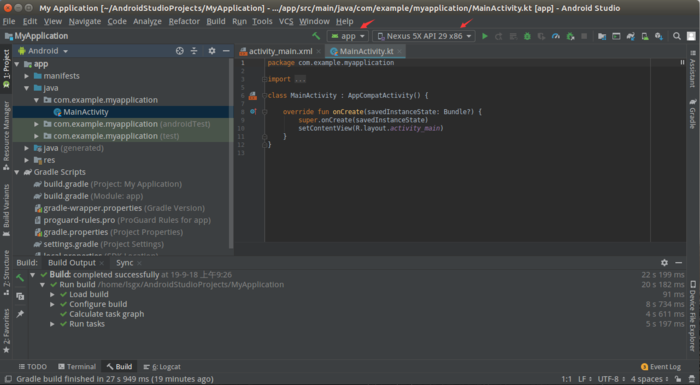Run the app with green play button
The image size is (700, 385).
485,36
